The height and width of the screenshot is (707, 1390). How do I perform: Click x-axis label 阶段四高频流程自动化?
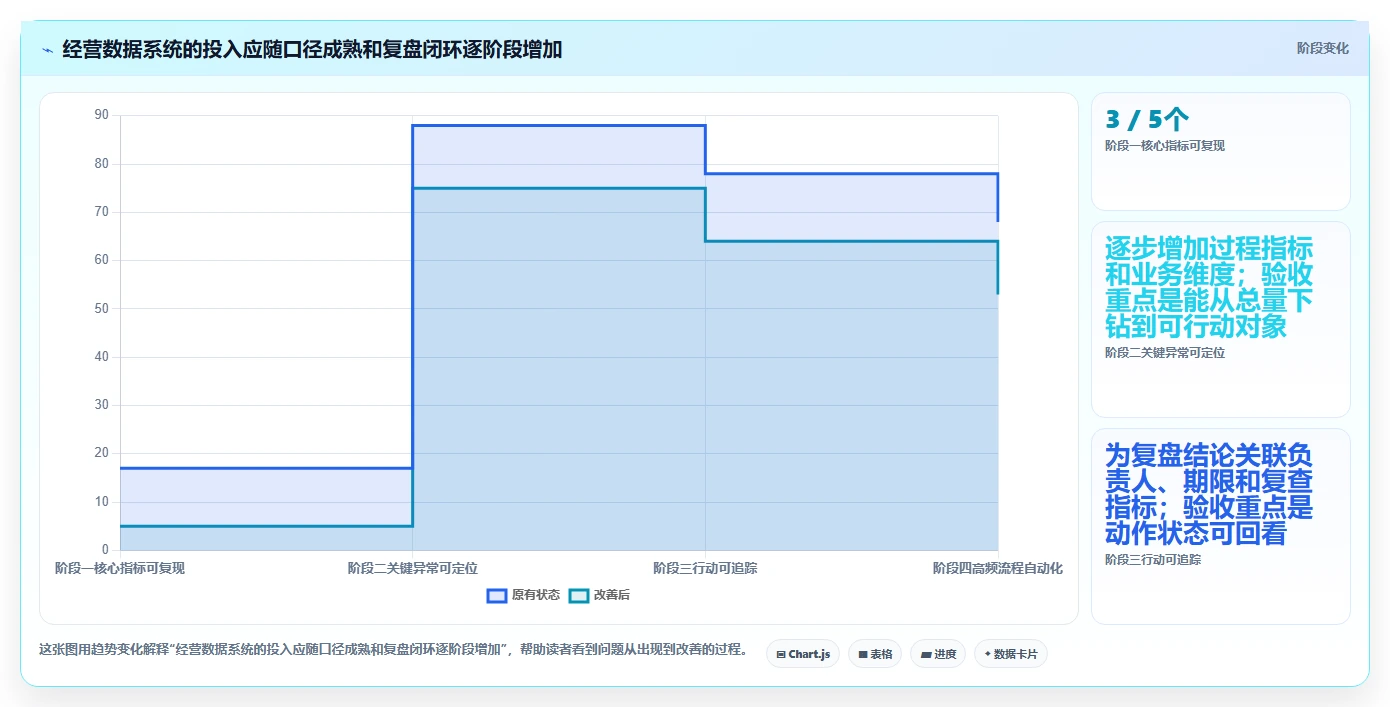(998, 568)
